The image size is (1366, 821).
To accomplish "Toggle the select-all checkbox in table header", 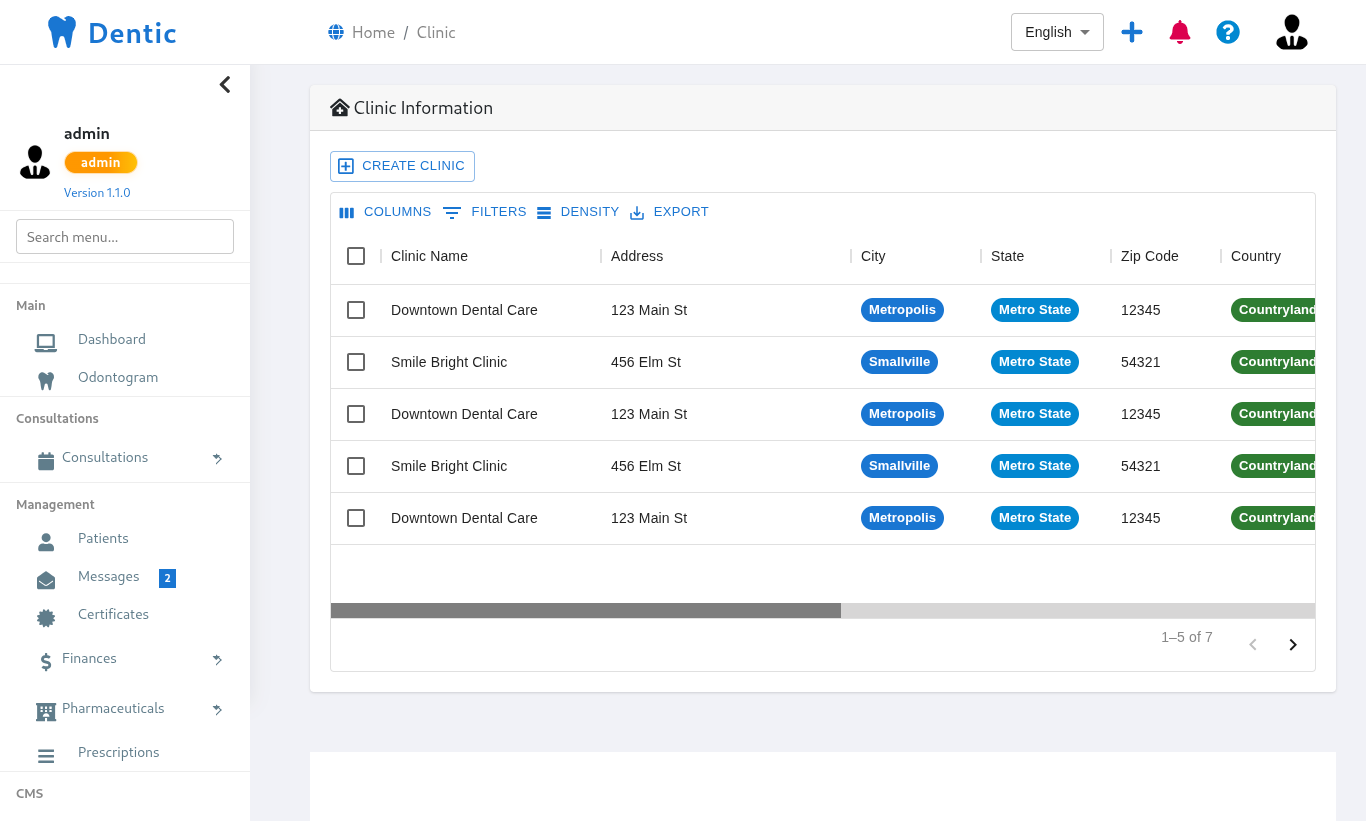I will [356, 256].
